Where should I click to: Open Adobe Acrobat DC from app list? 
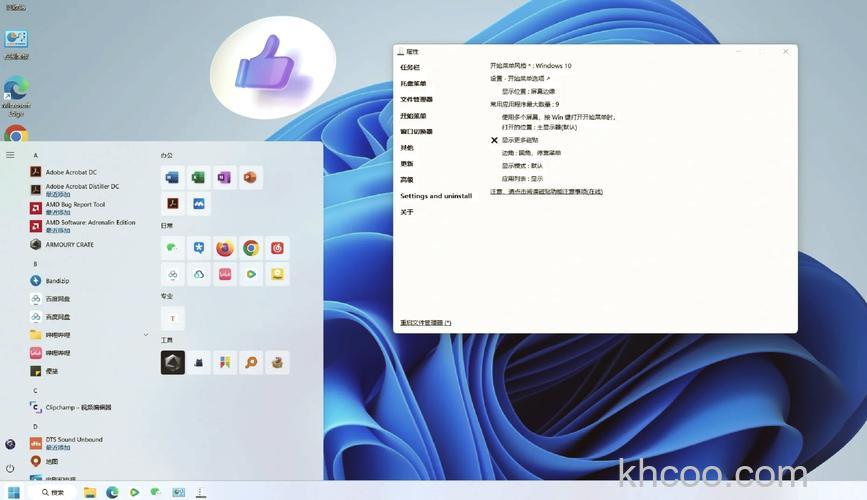pyautogui.click(x=64, y=172)
